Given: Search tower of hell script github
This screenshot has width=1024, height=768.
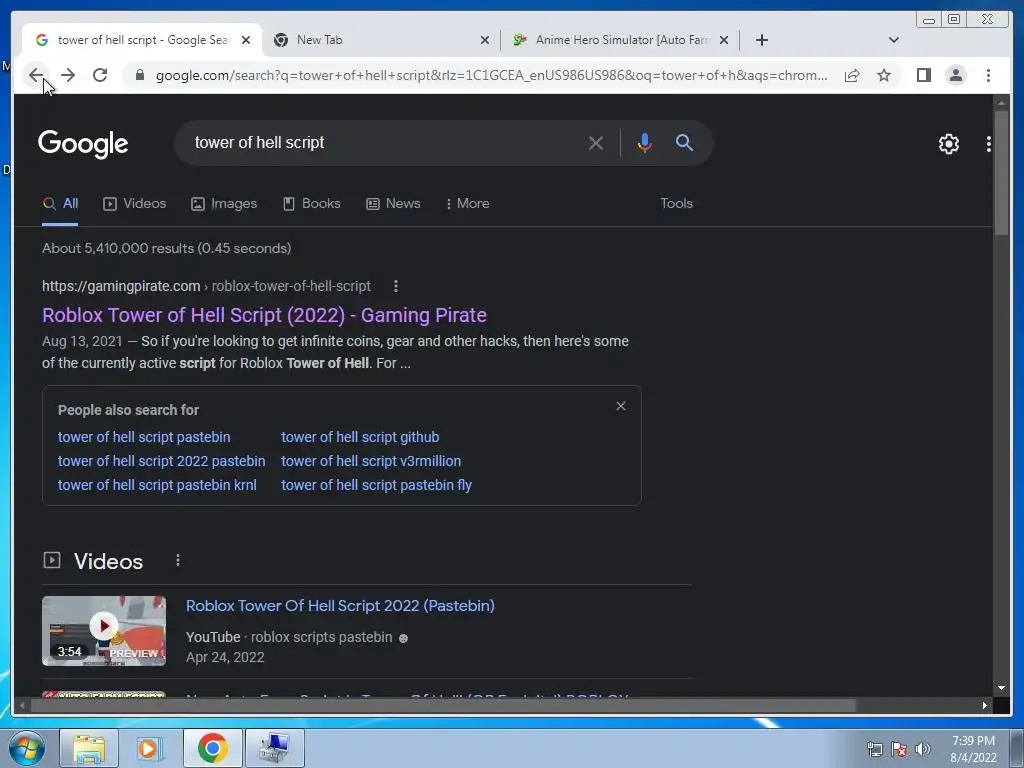Looking at the screenshot, I should point(360,437).
